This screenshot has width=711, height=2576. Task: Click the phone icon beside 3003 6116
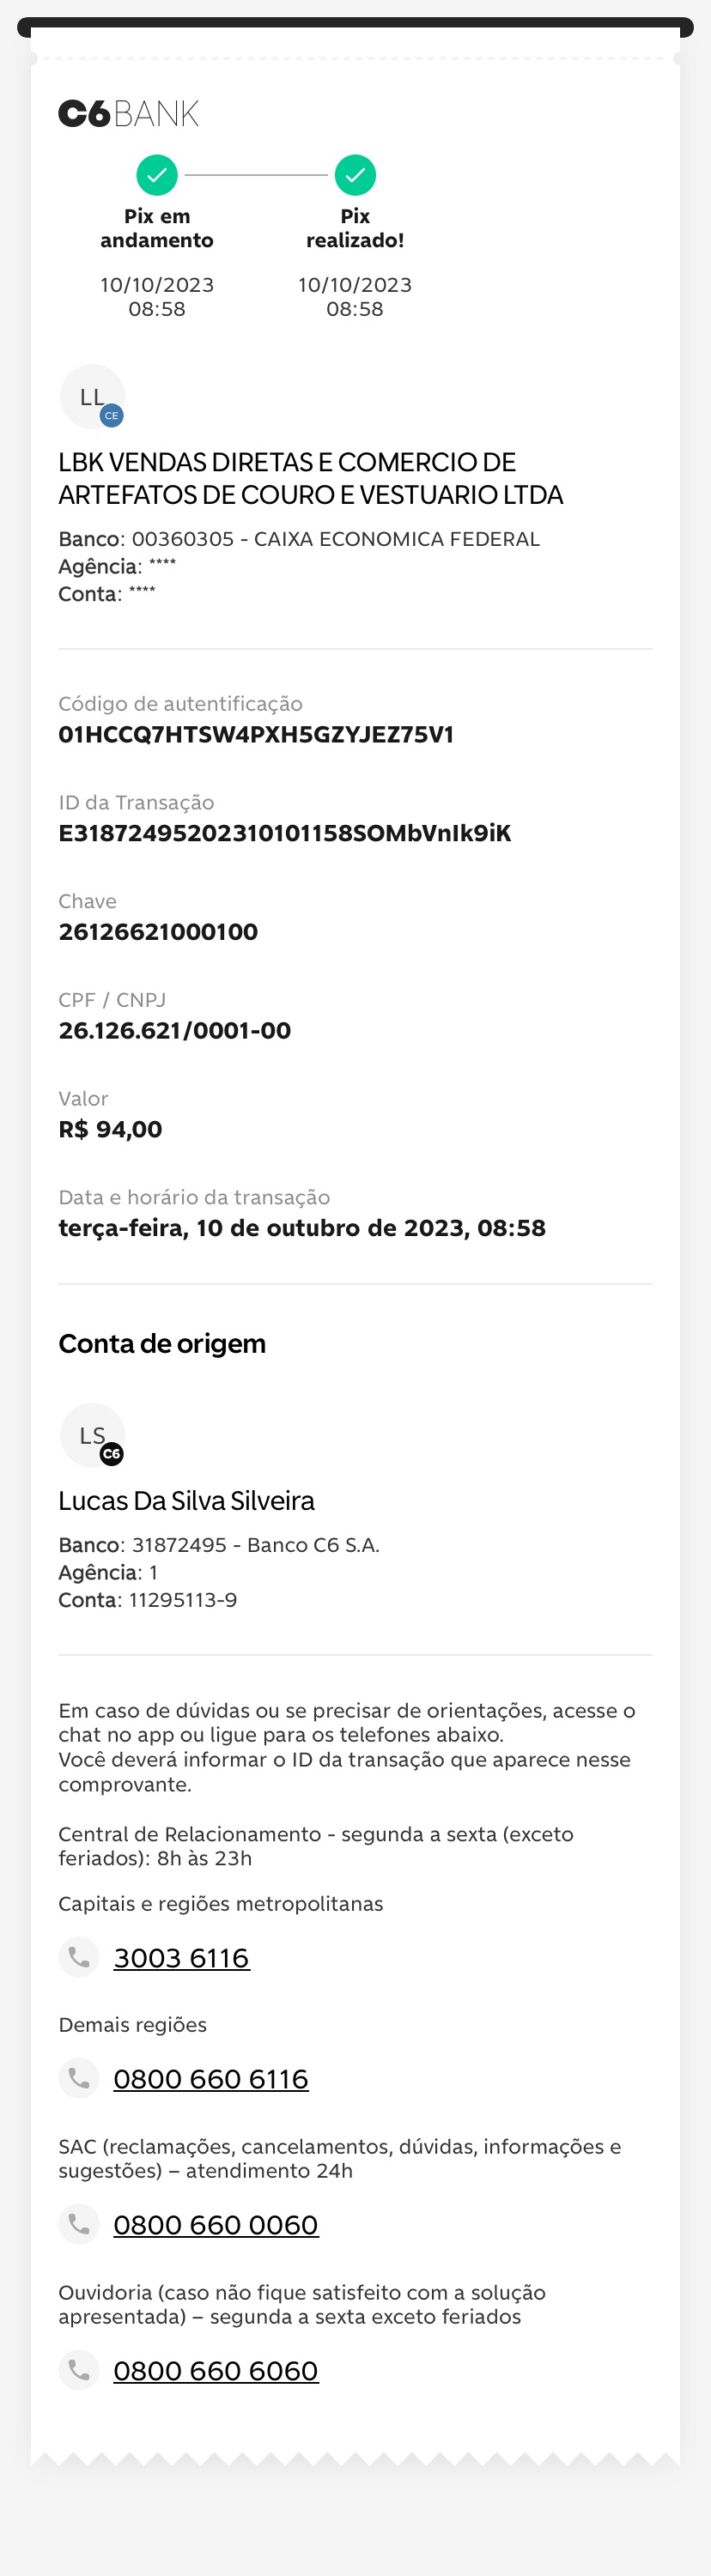(x=79, y=1957)
